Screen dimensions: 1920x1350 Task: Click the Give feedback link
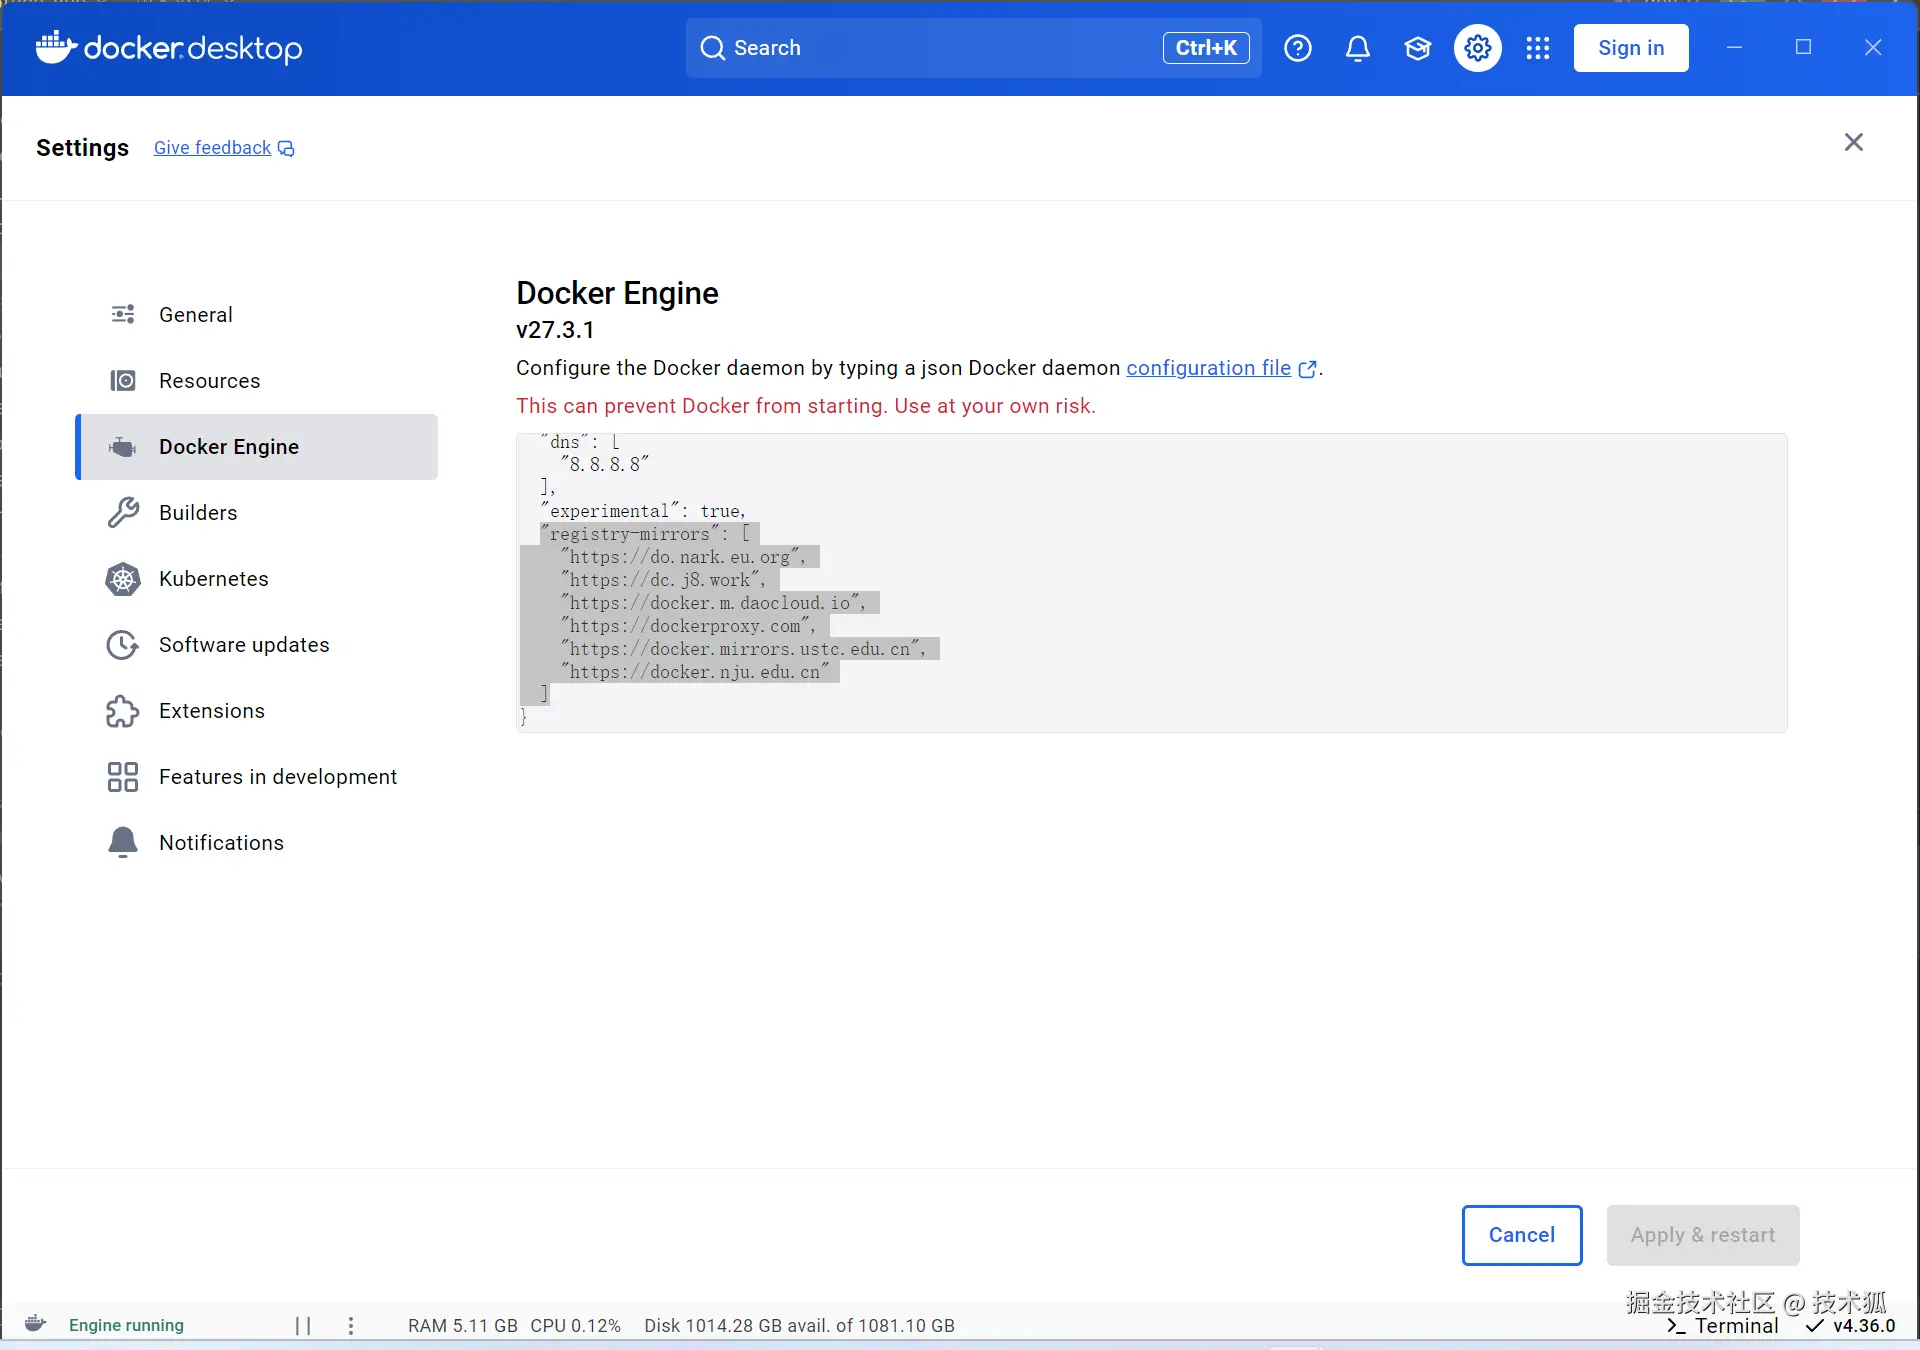213,148
